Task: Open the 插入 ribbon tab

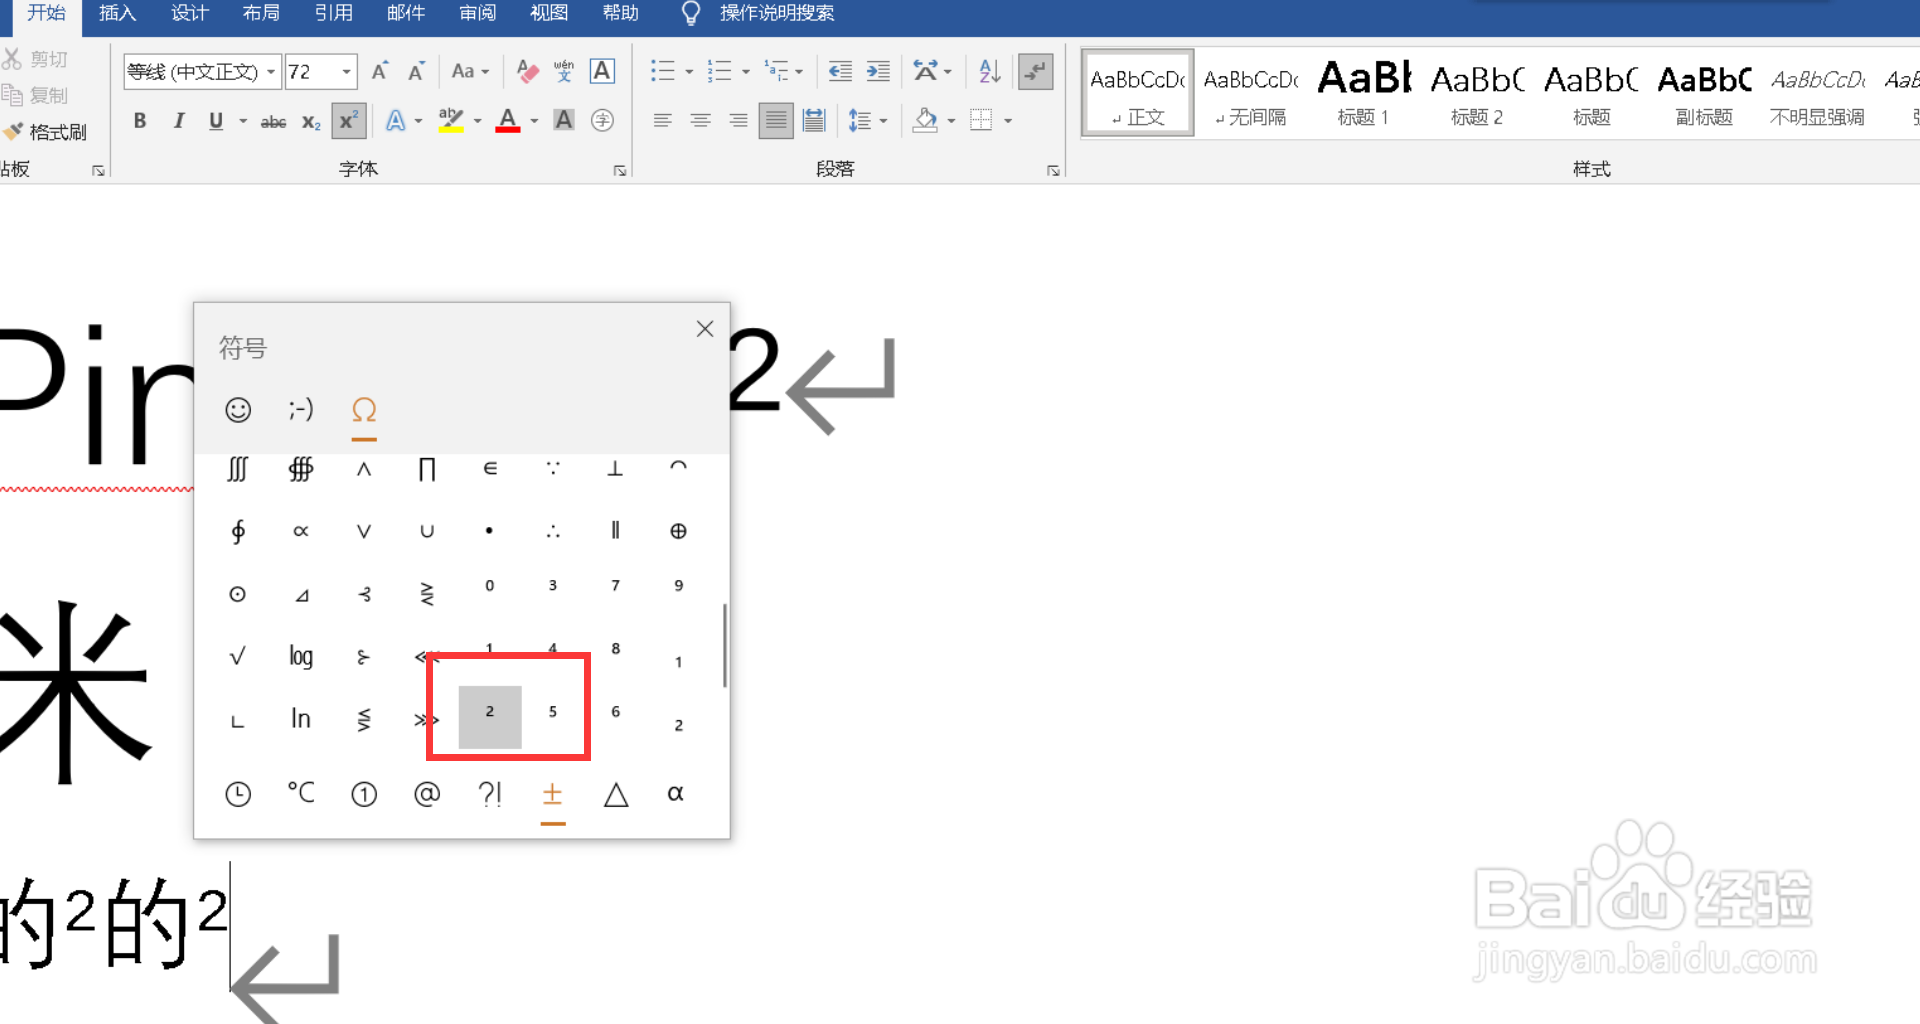Action: 117,13
